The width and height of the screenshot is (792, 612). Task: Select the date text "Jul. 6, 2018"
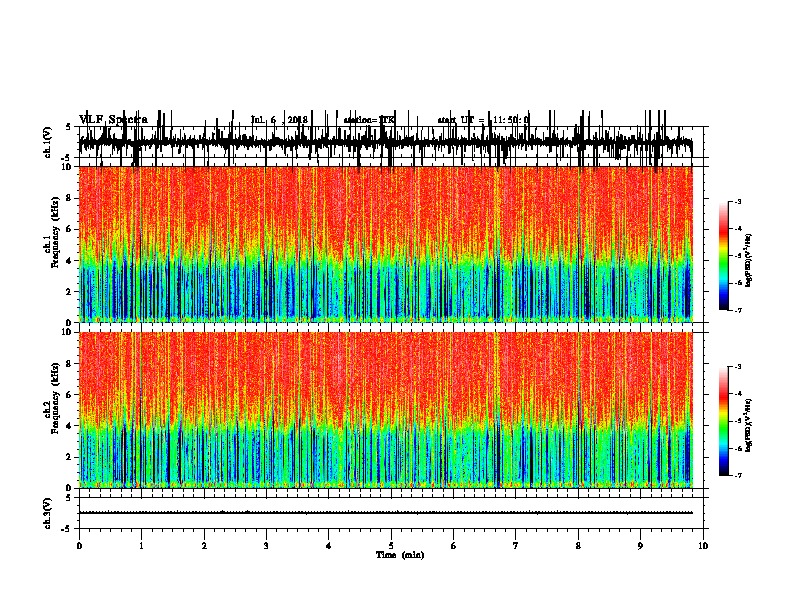coord(279,120)
